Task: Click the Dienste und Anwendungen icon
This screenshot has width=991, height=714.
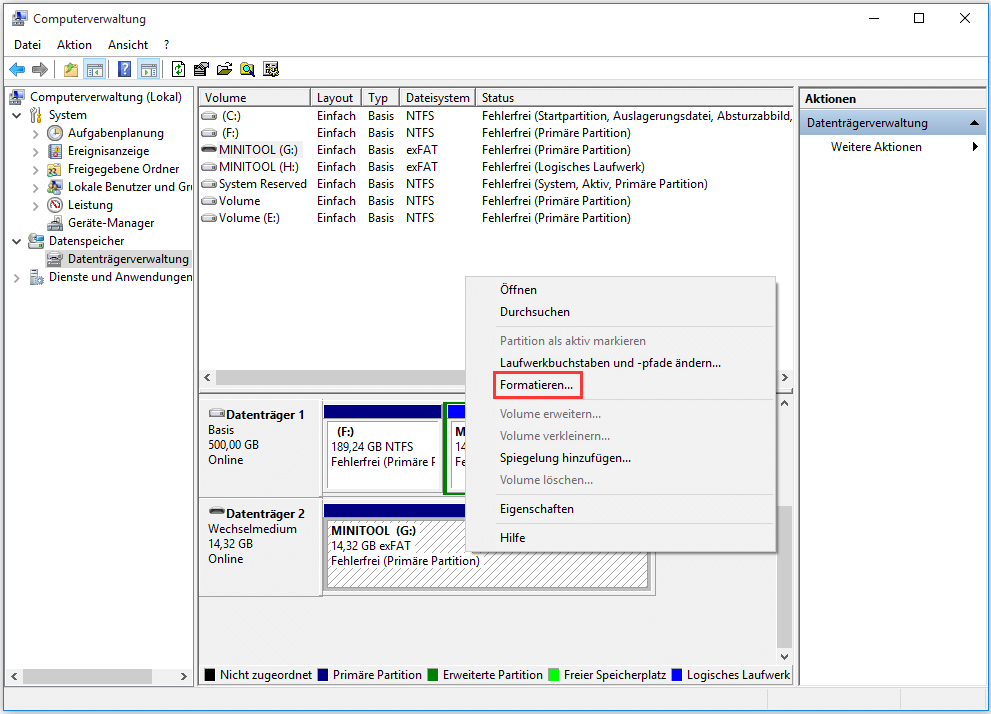Action: (x=36, y=277)
